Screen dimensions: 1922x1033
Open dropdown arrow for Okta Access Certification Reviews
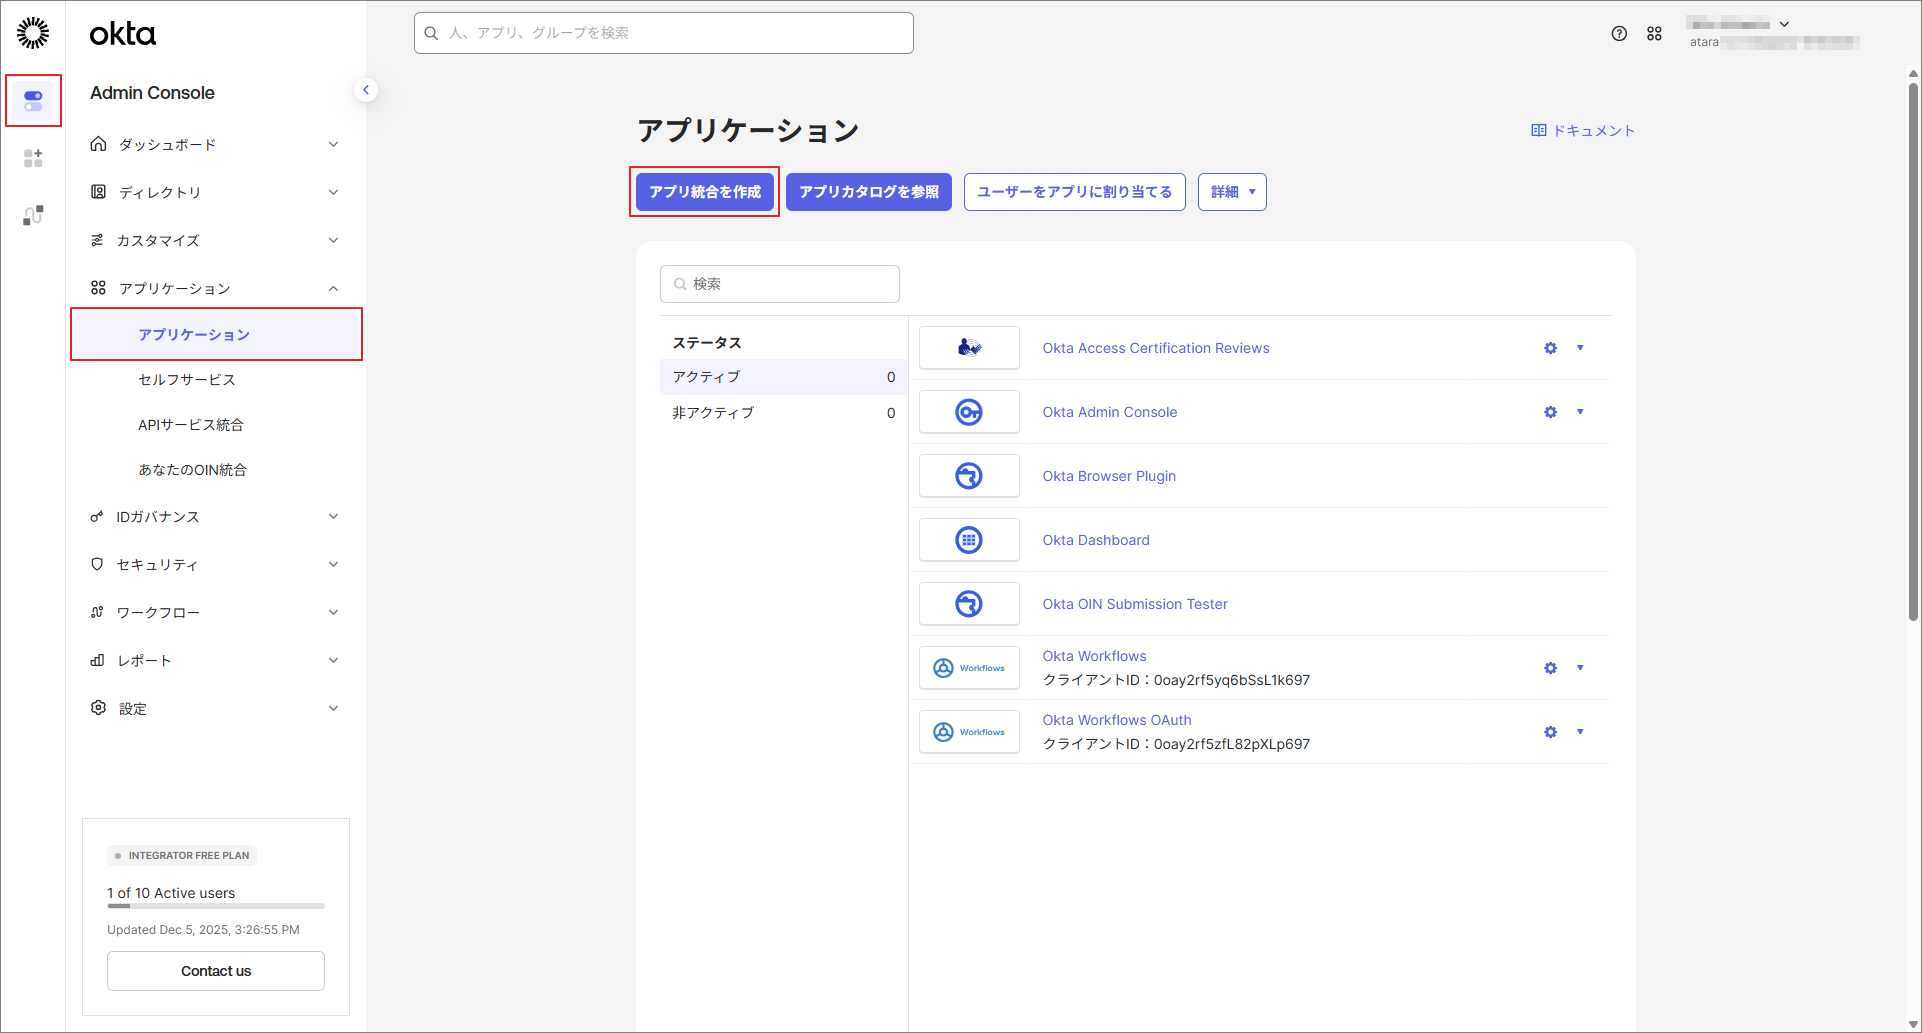[x=1580, y=348]
